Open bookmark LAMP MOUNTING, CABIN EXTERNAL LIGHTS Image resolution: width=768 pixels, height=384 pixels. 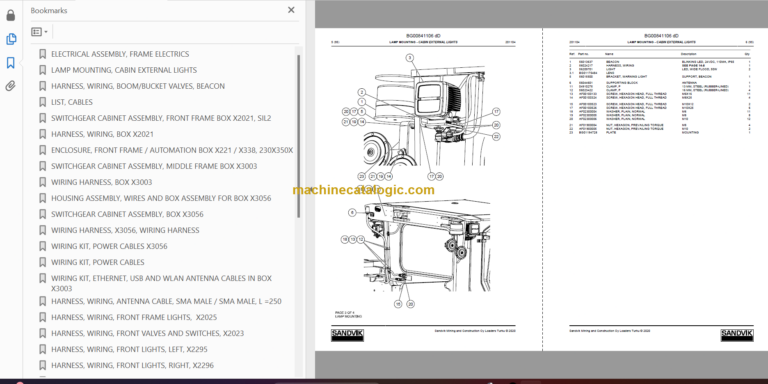124,70
